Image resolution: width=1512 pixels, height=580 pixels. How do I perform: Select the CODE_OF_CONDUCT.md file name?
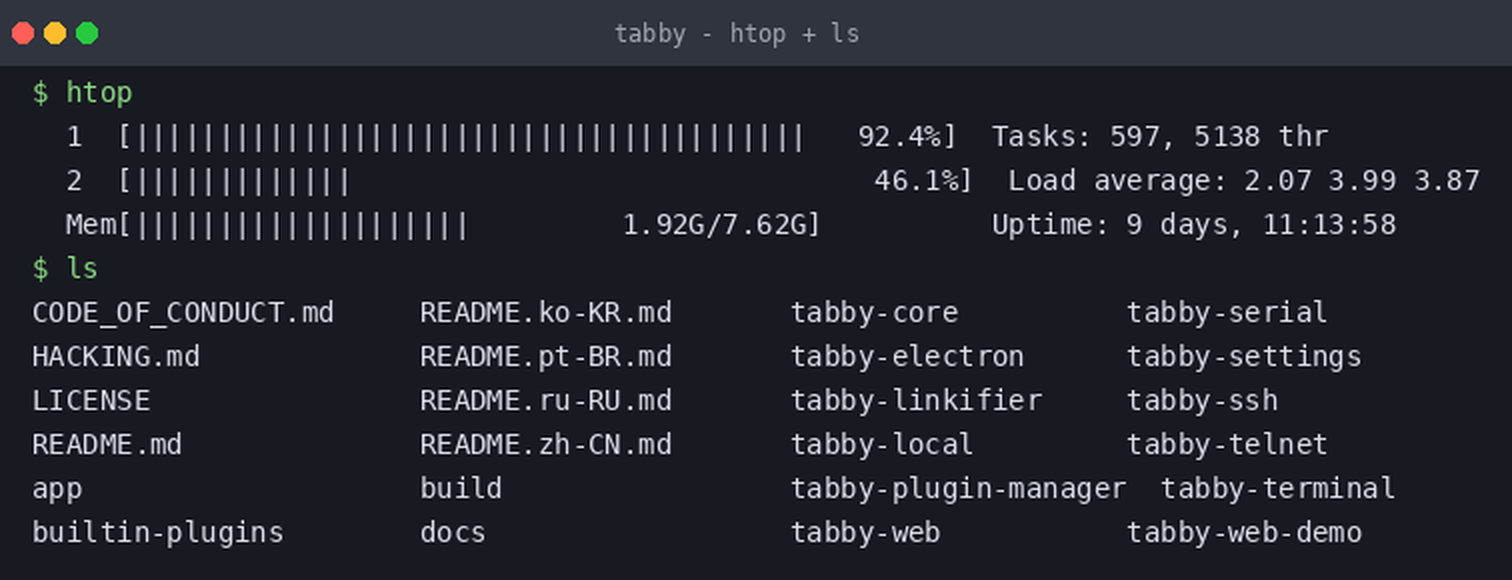pyautogui.click(x=183, y=313)
